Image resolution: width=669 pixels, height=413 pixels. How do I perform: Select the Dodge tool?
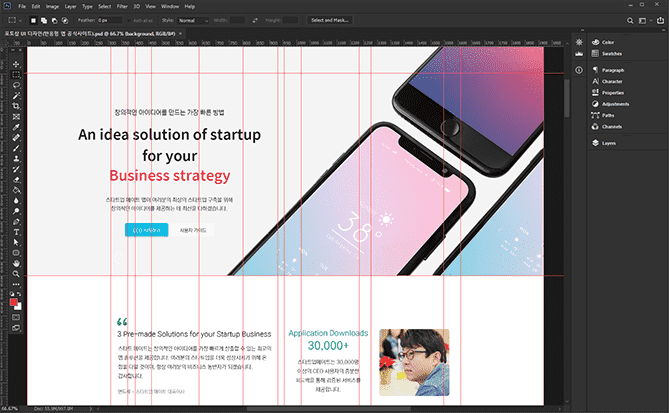point(16,211)
